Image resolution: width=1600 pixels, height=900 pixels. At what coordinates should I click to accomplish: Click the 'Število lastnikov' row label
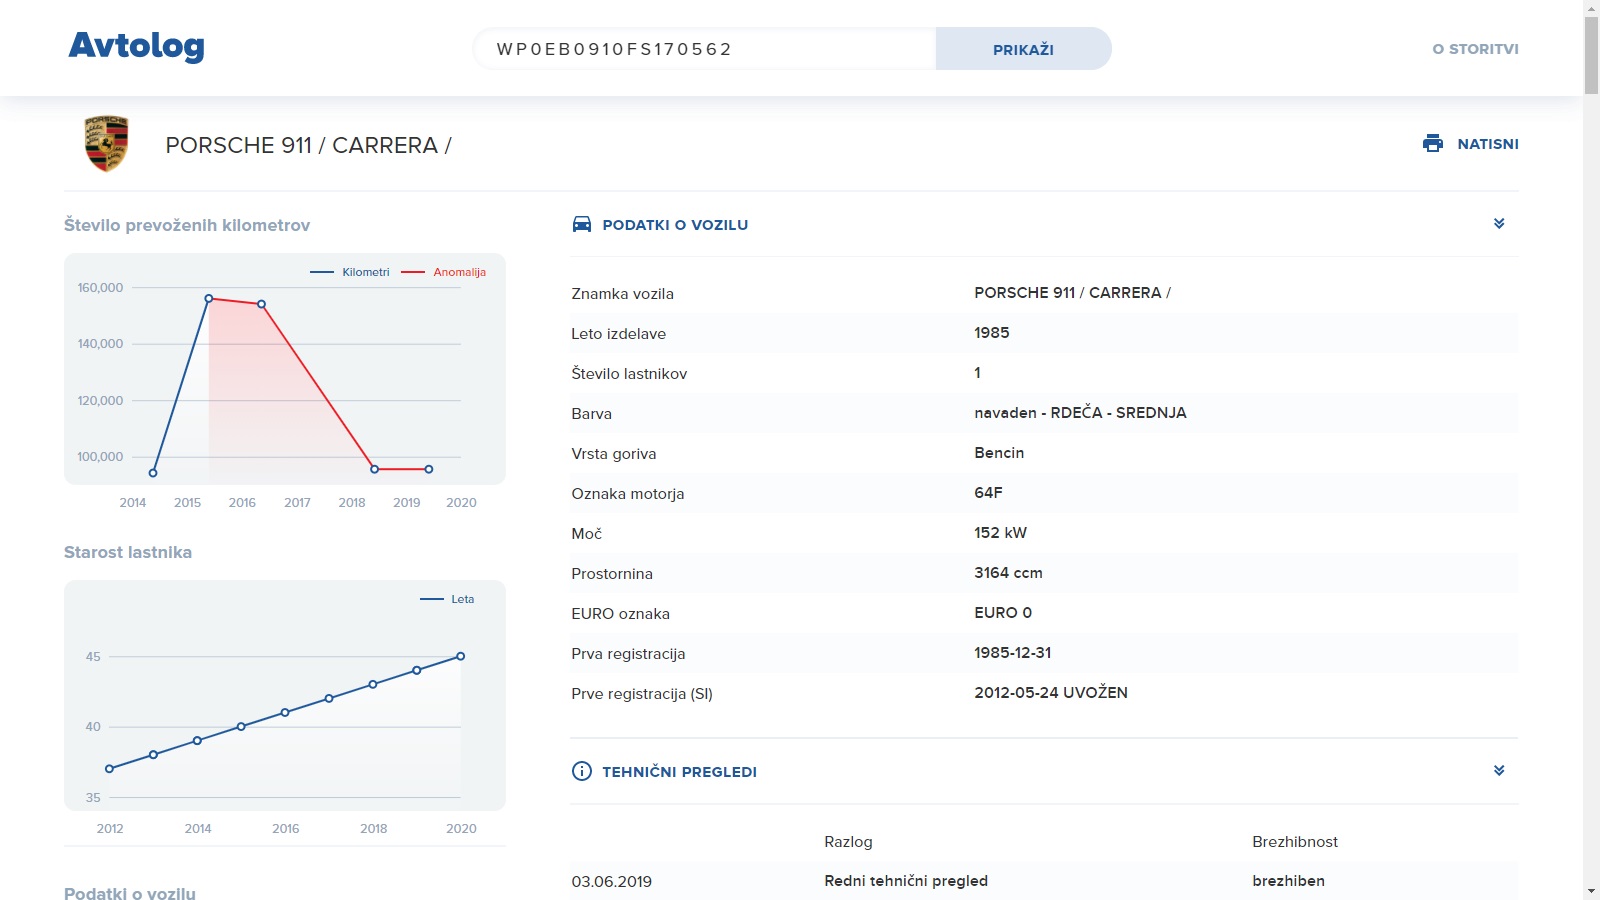point(629,374)
